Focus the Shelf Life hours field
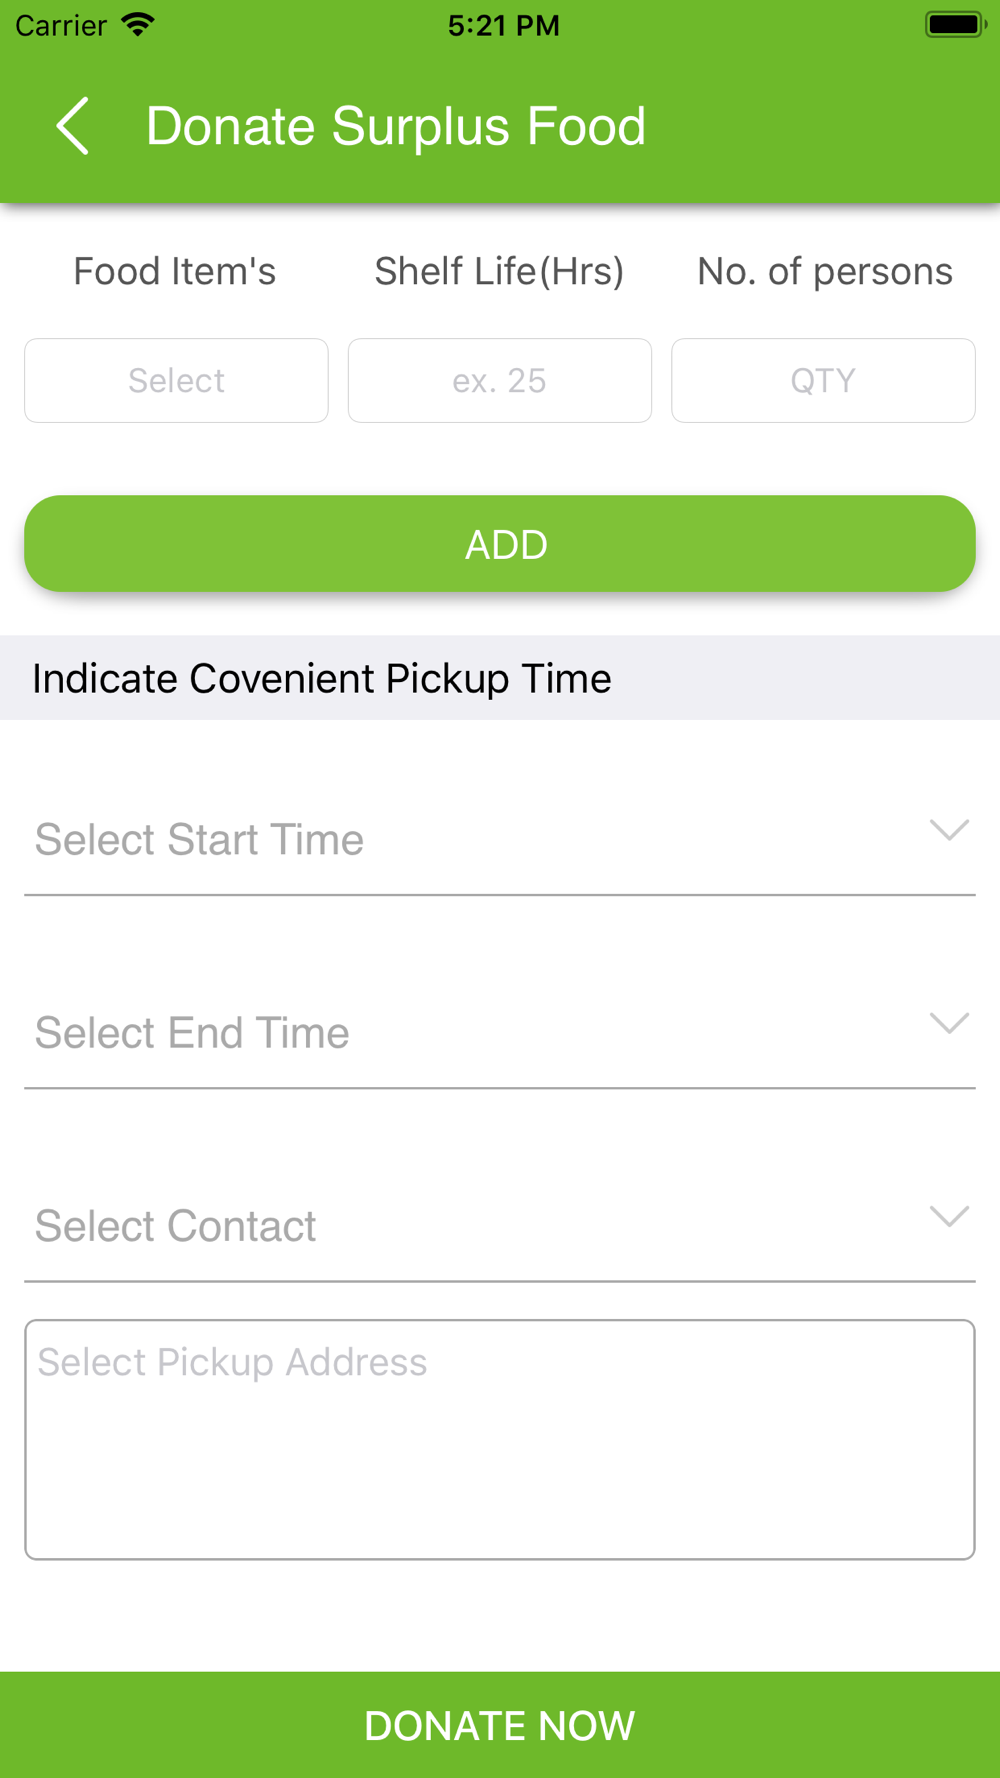 pos(500,381)
